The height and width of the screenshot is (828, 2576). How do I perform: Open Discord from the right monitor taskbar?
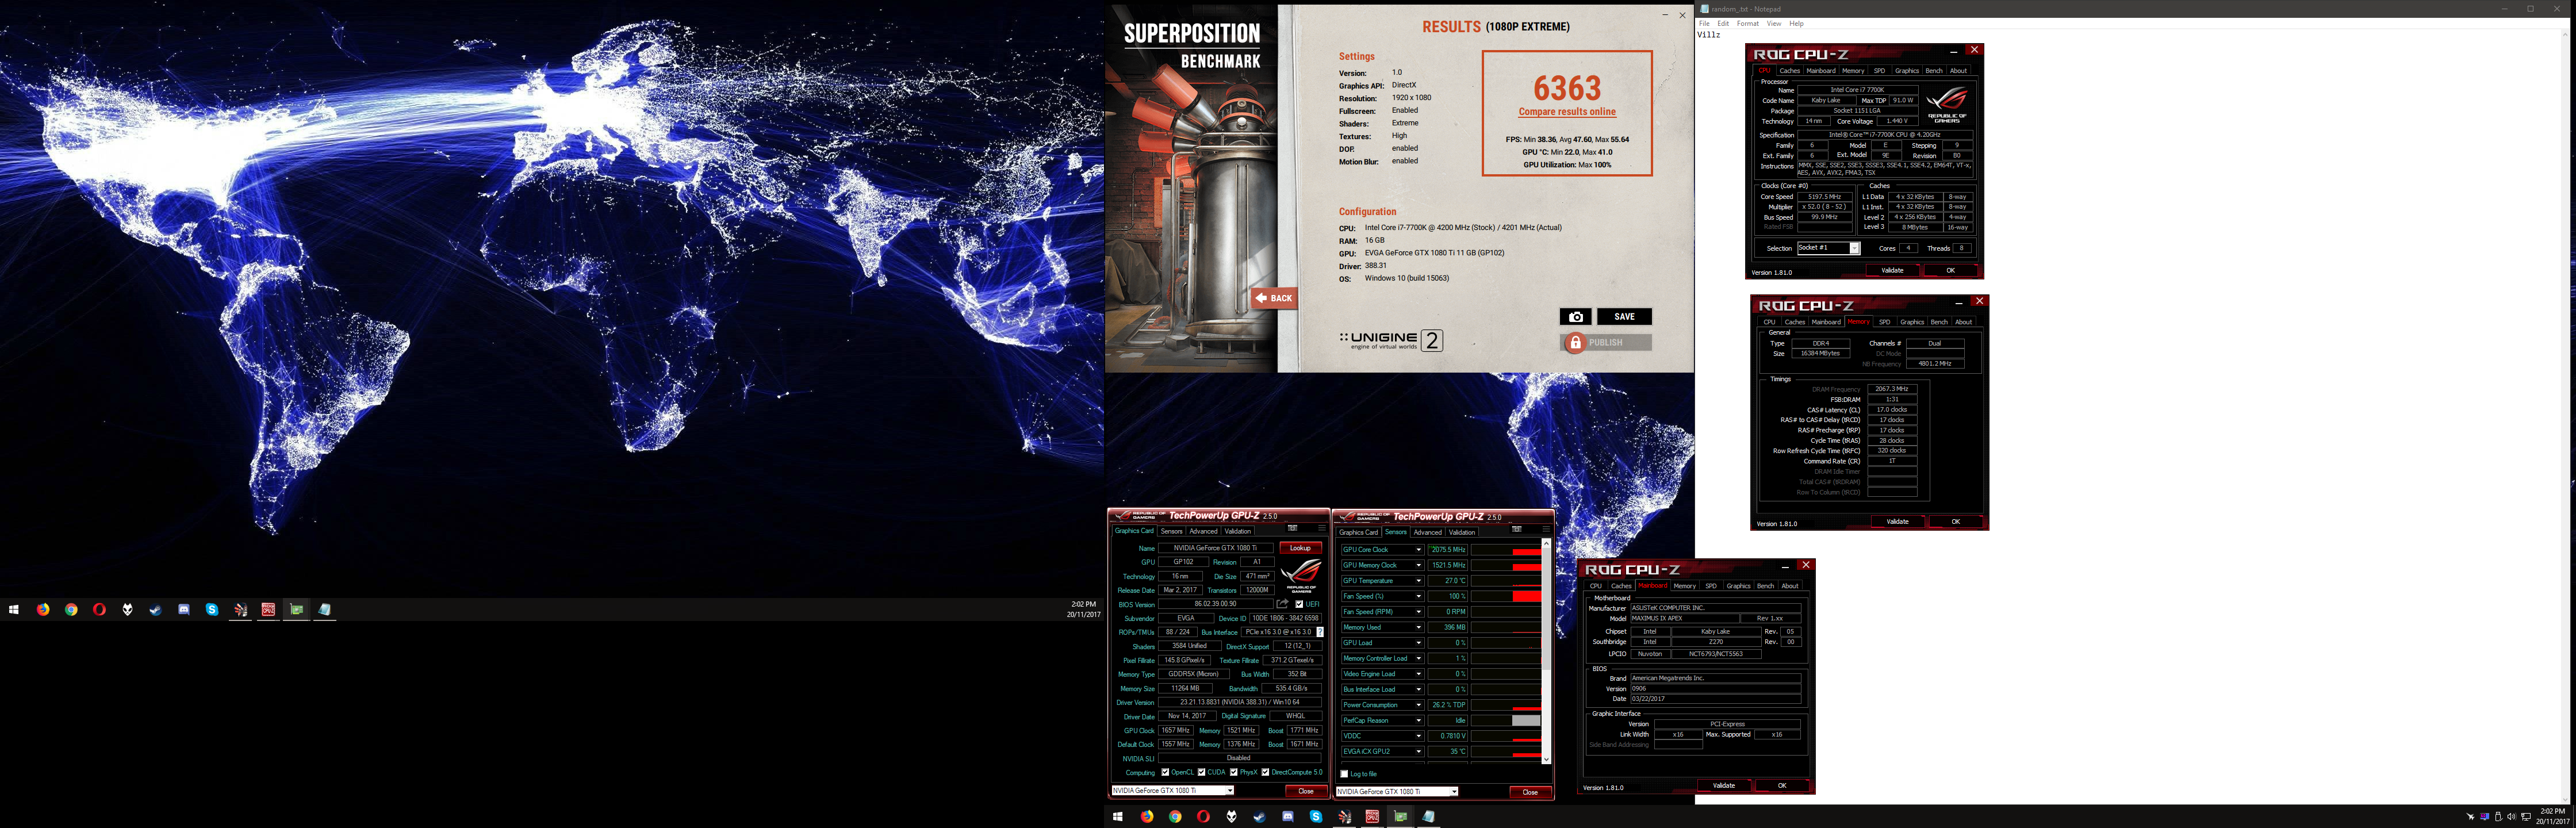[x=1288, y=816]
